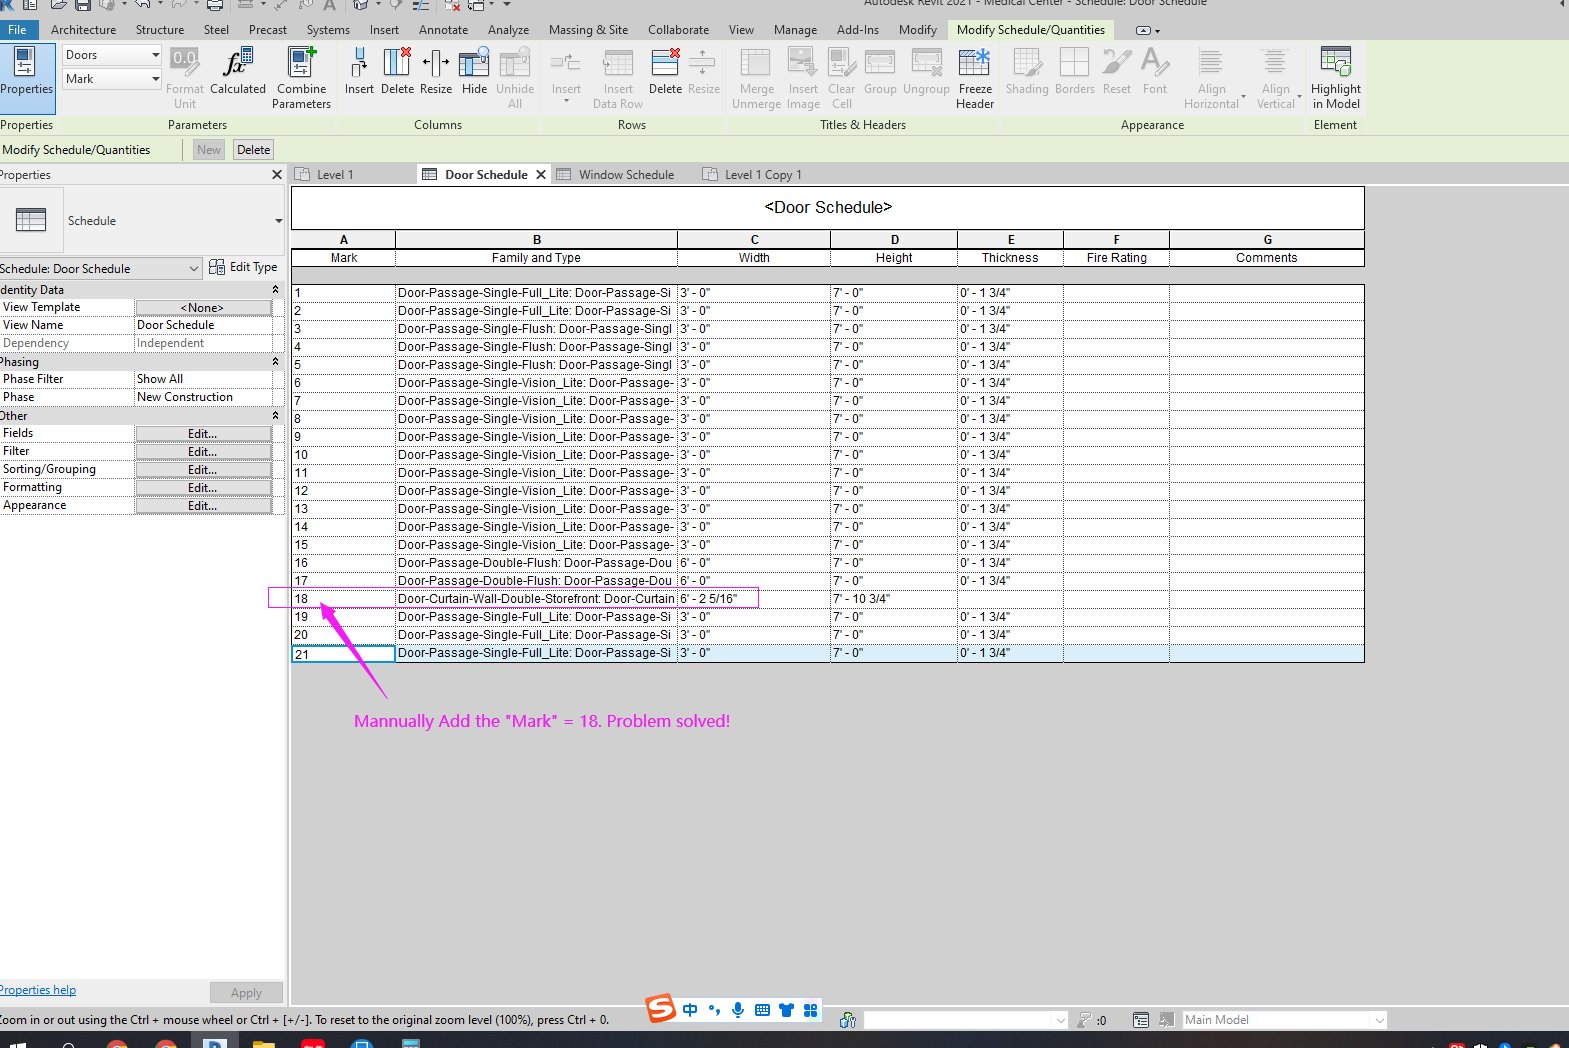Image resolution: width=1569 pixels, height=1048 pixels.
Task: Click Hide column icon
Action: (474, 71)
